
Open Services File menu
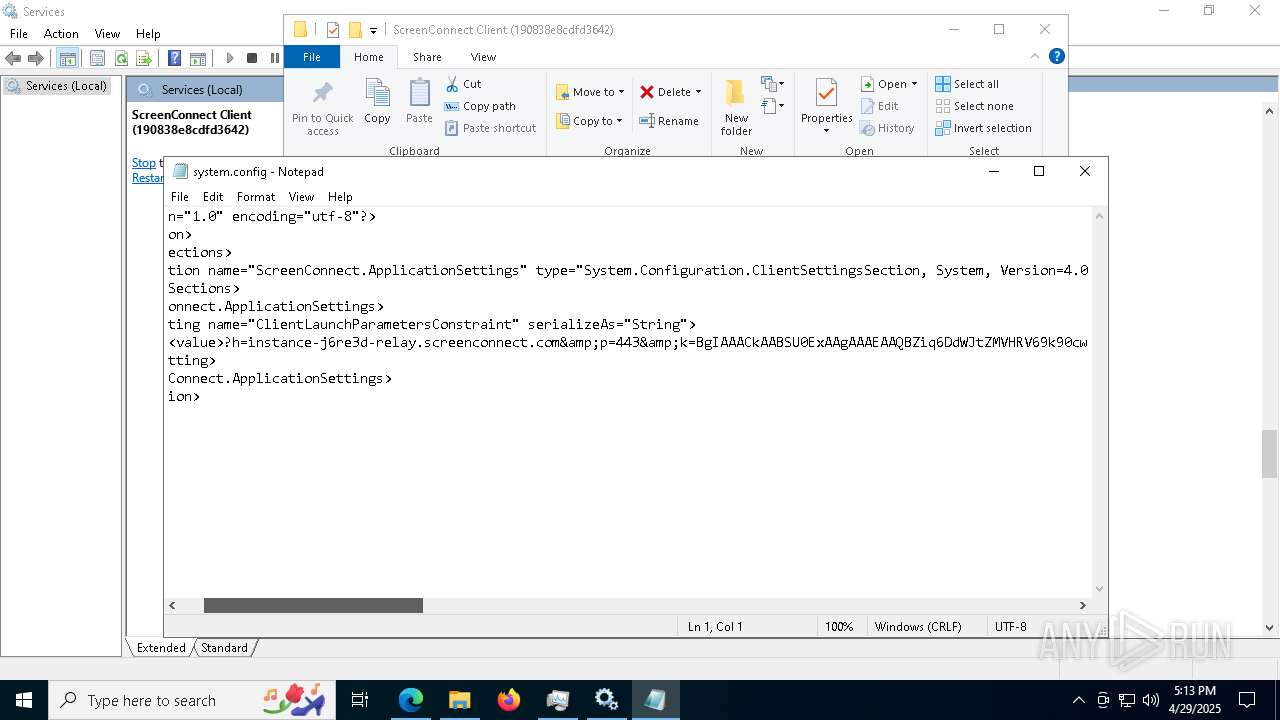[x=19, y=34]
